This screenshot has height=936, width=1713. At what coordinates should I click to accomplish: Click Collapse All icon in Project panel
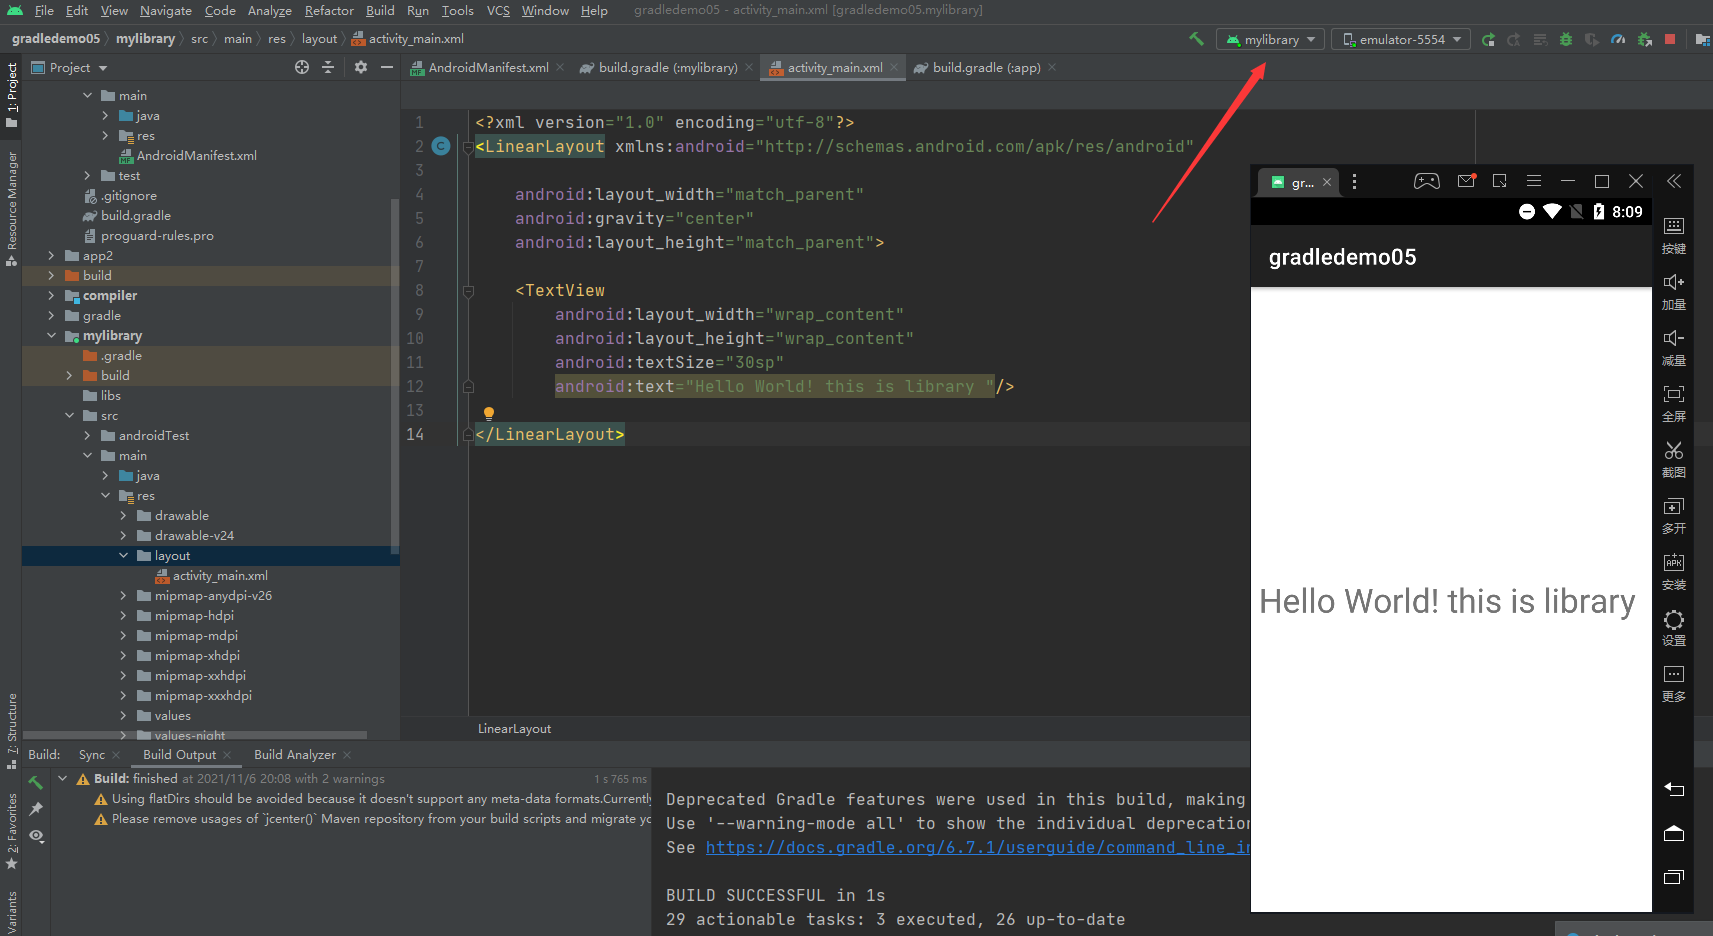tap(328, 67)
